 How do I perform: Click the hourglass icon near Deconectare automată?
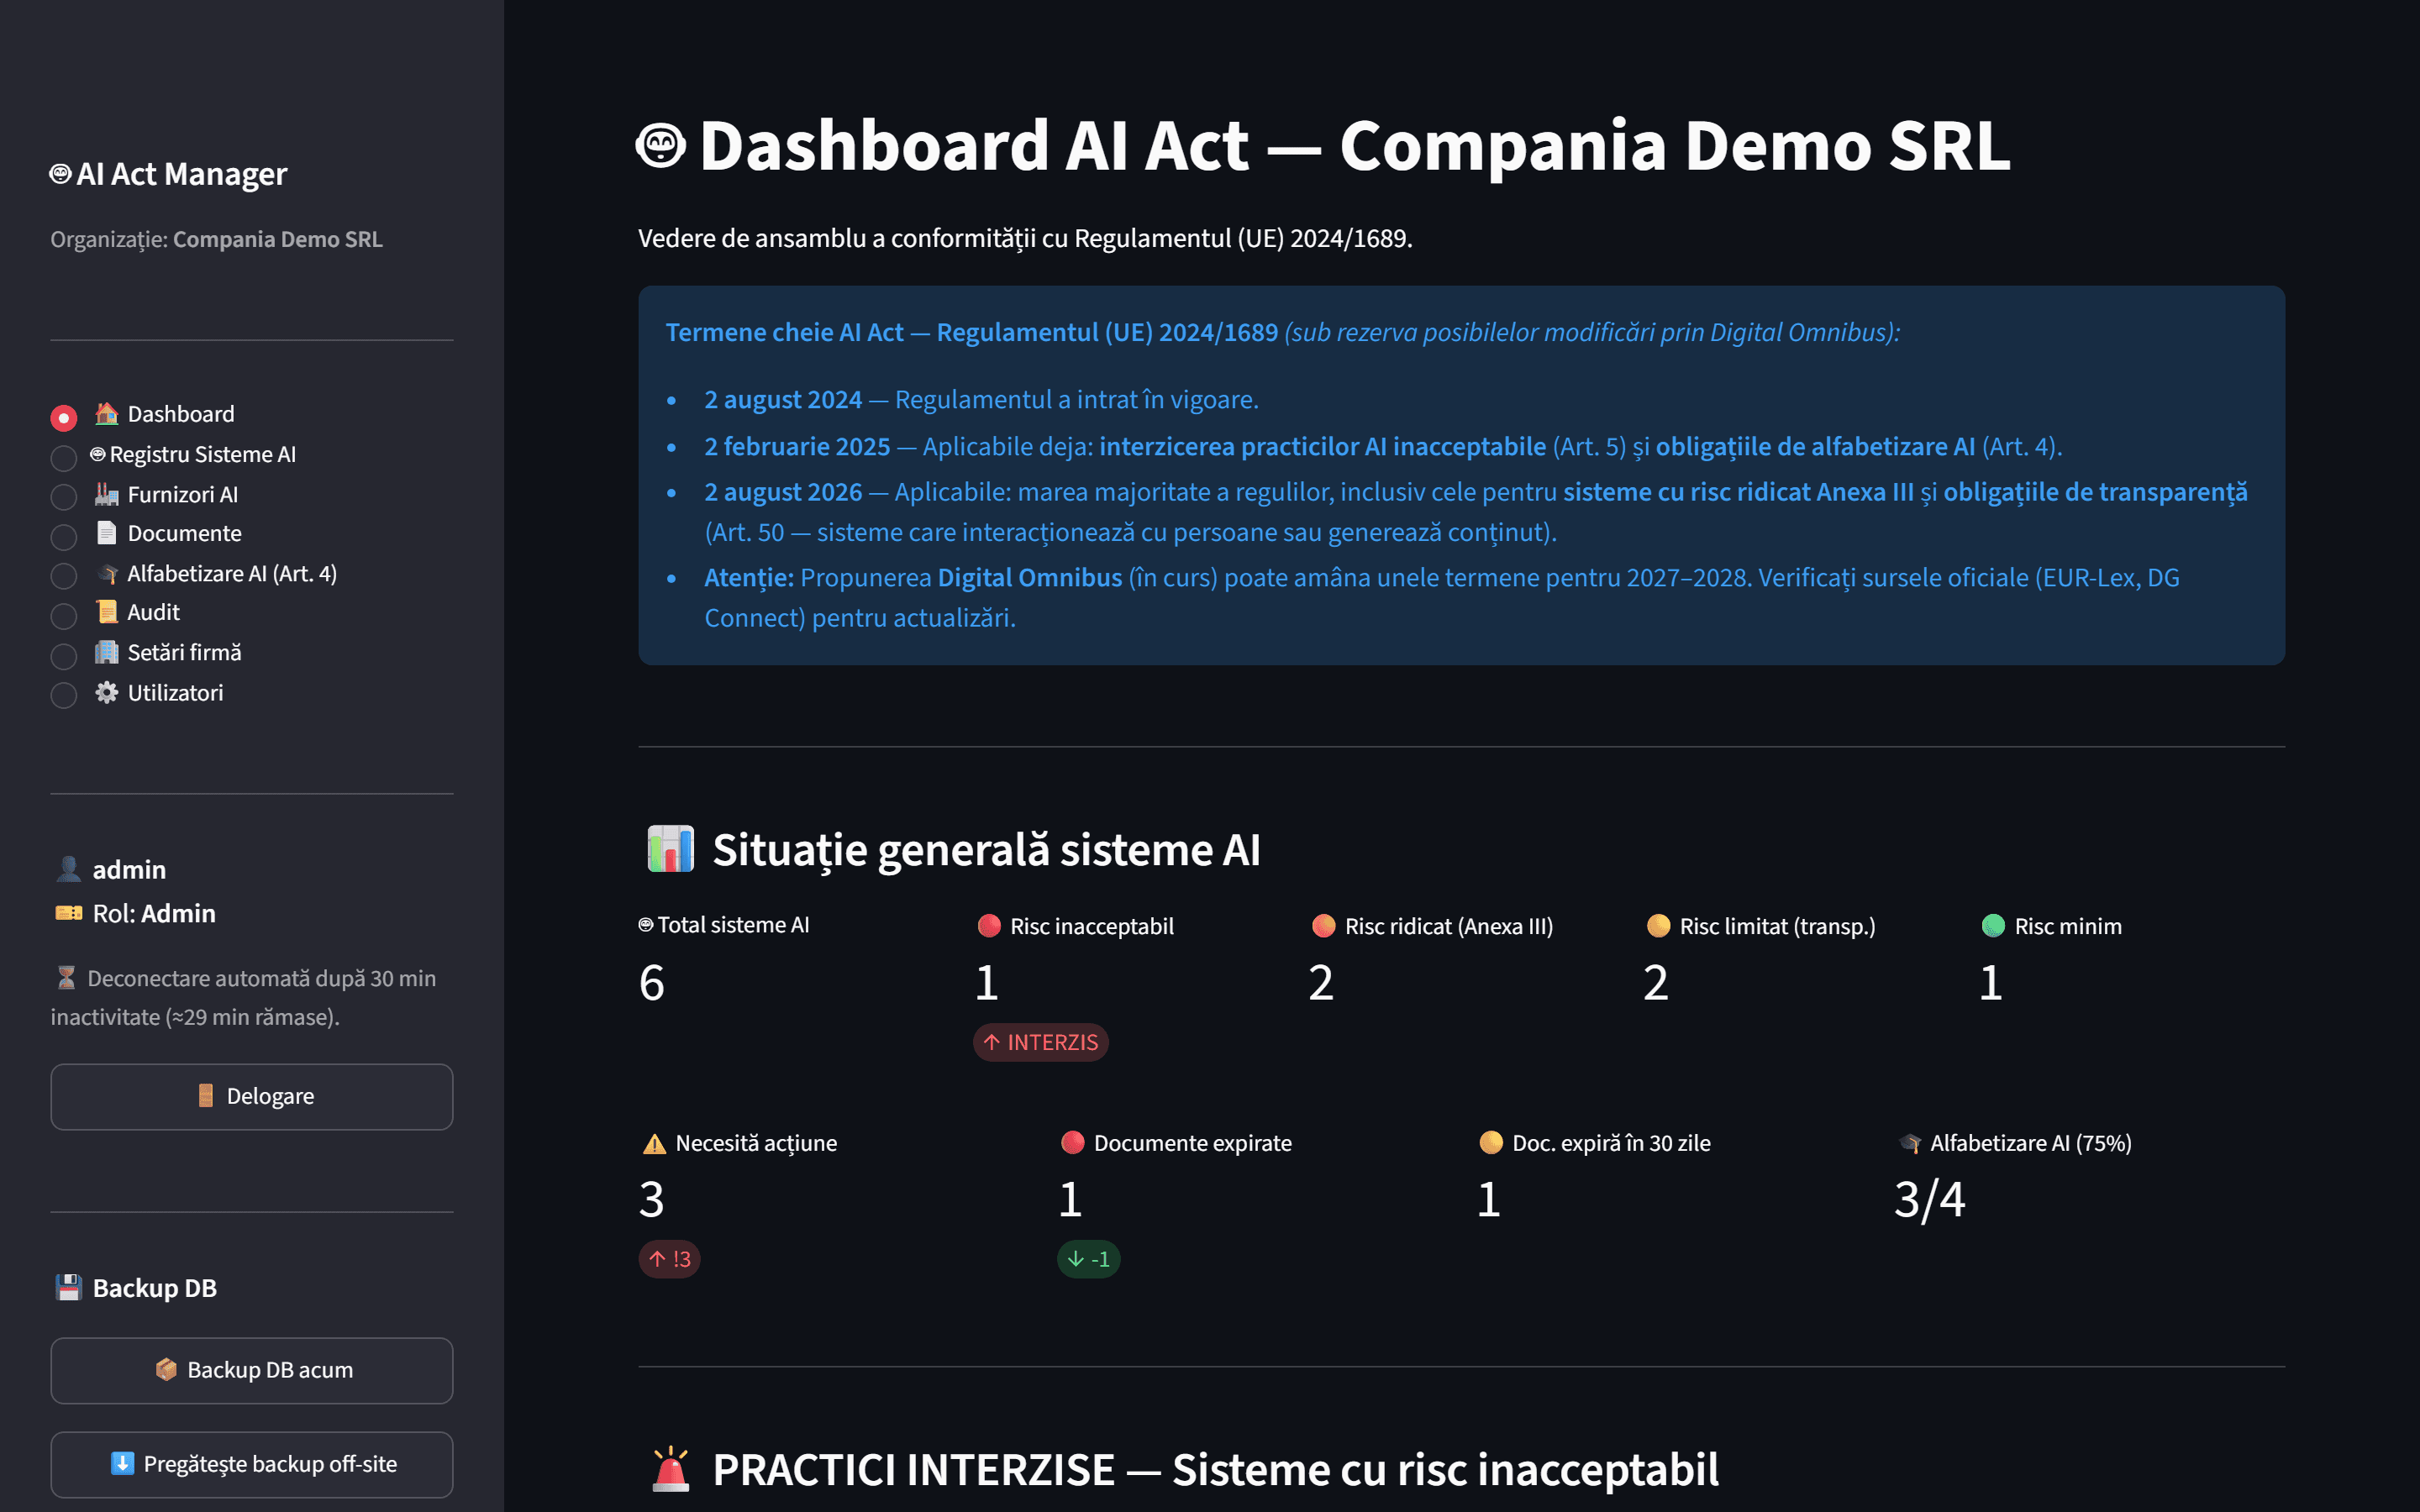(66, 978)
